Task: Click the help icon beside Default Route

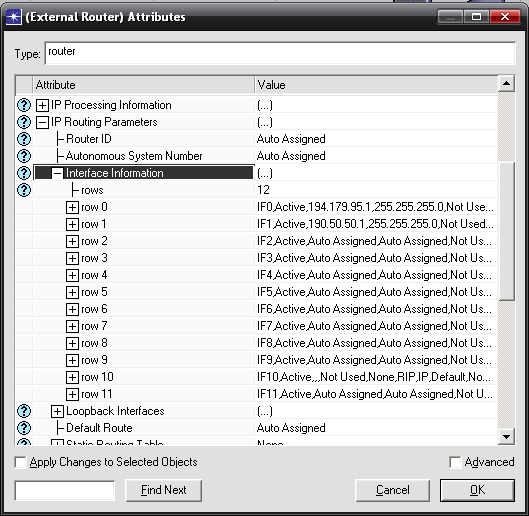Action: point(24,428)
